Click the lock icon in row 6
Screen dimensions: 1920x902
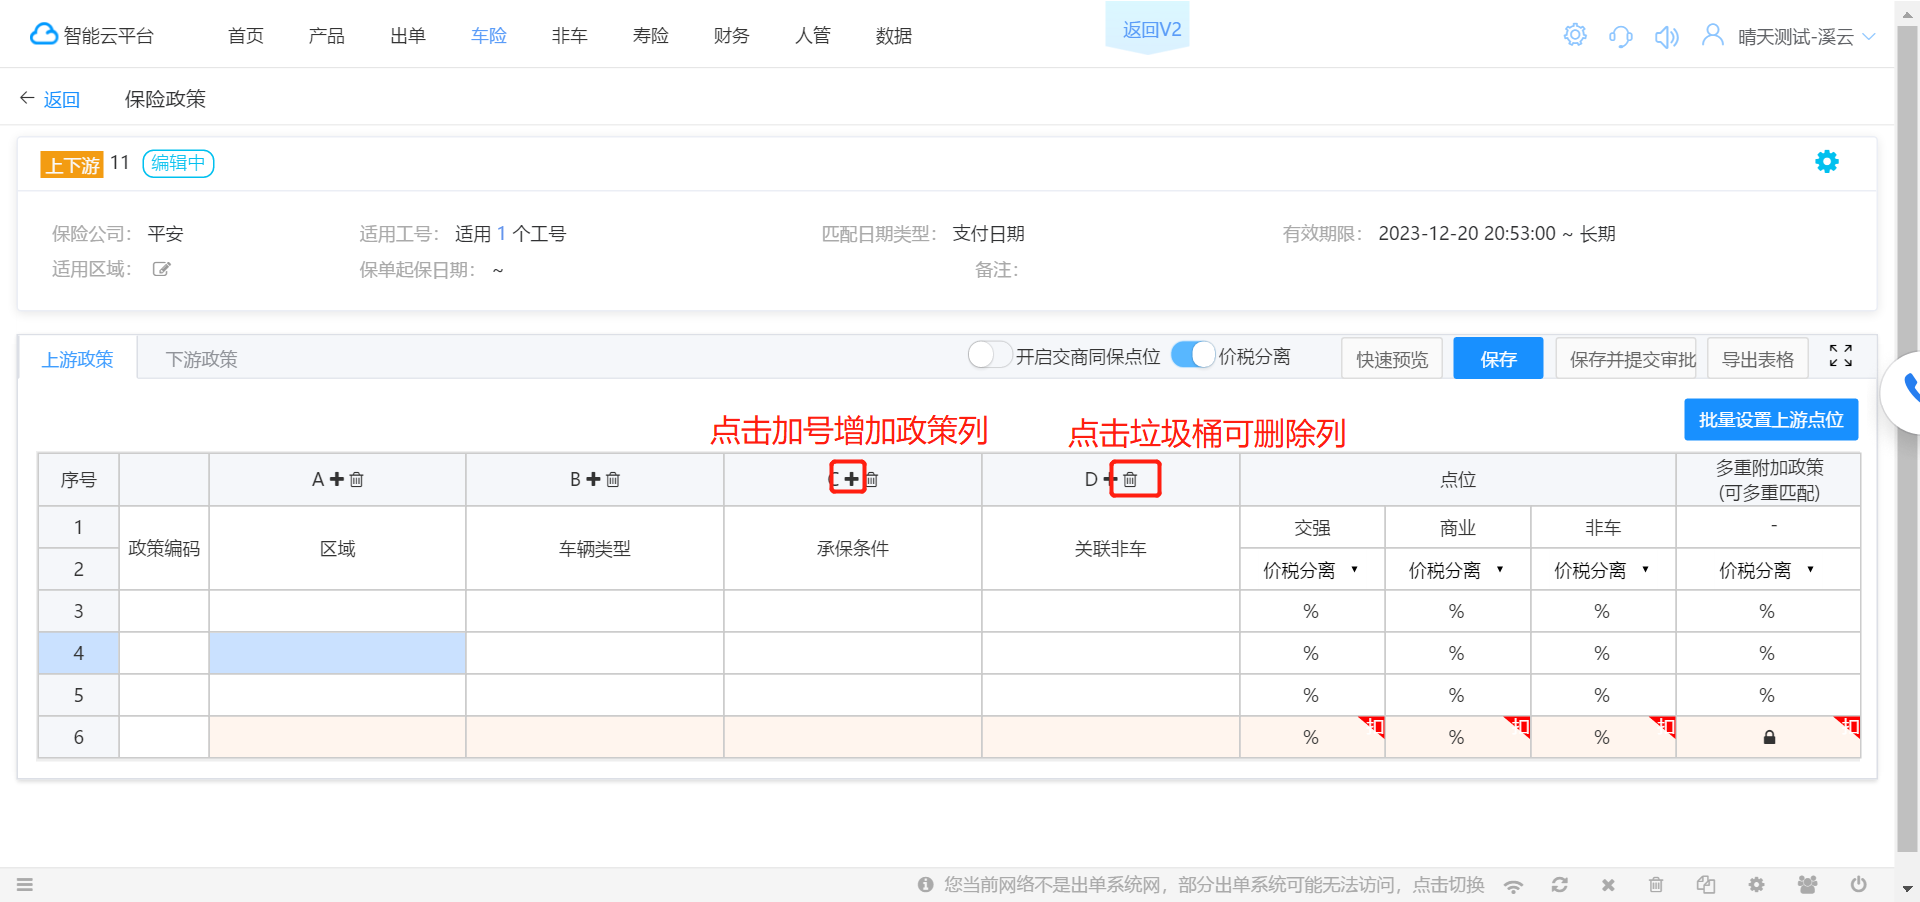(1769, 738)
